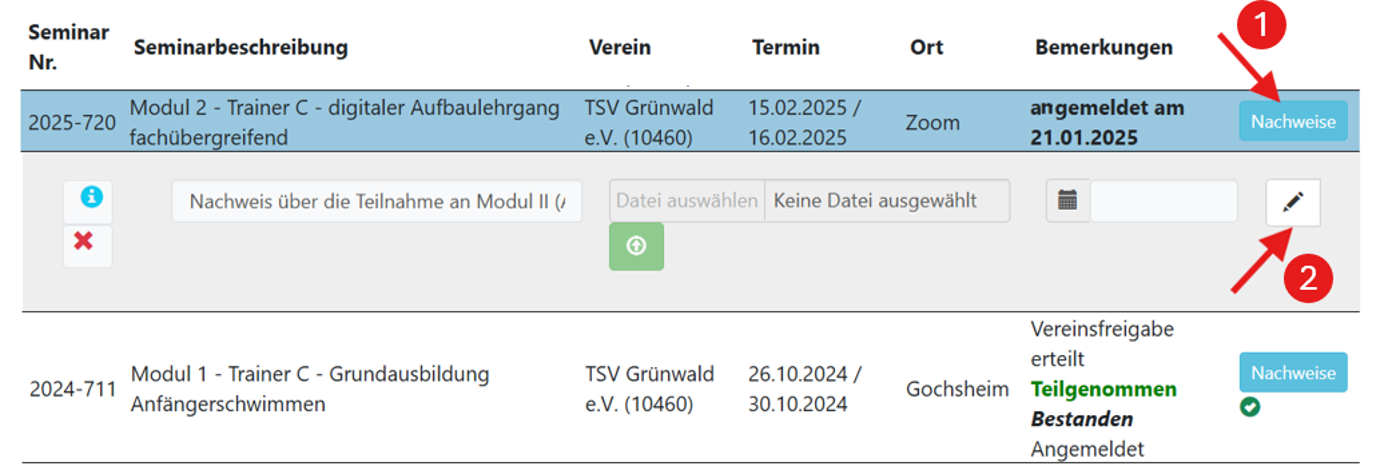Image resolution: width=1380 pixels, height=474 pixels.
Task: Click the pencil edit button
Action: click(1292, 202)
